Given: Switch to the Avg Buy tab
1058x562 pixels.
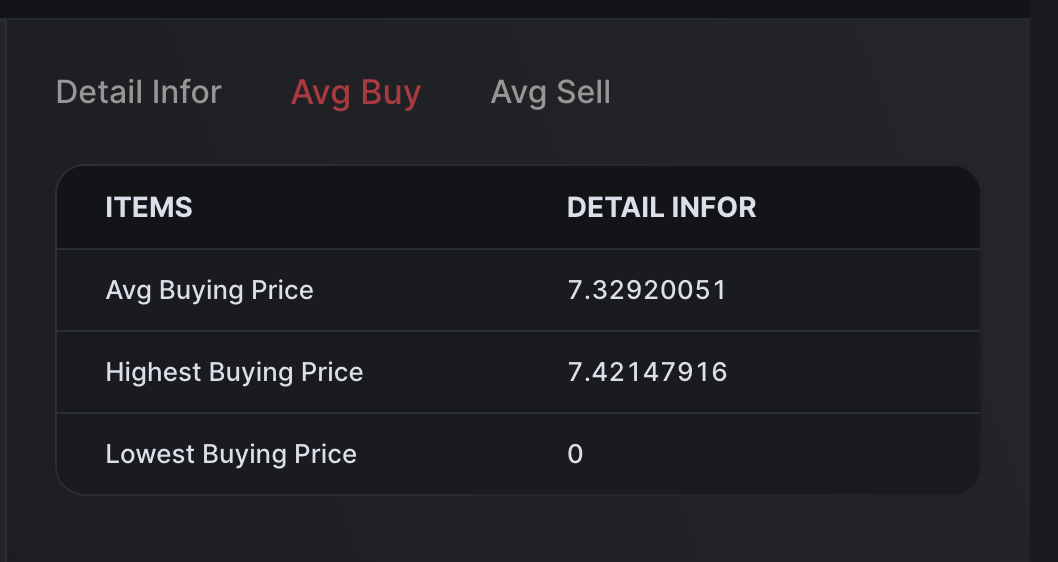Looking at the screenshot, I should click(x=356, y=93).
